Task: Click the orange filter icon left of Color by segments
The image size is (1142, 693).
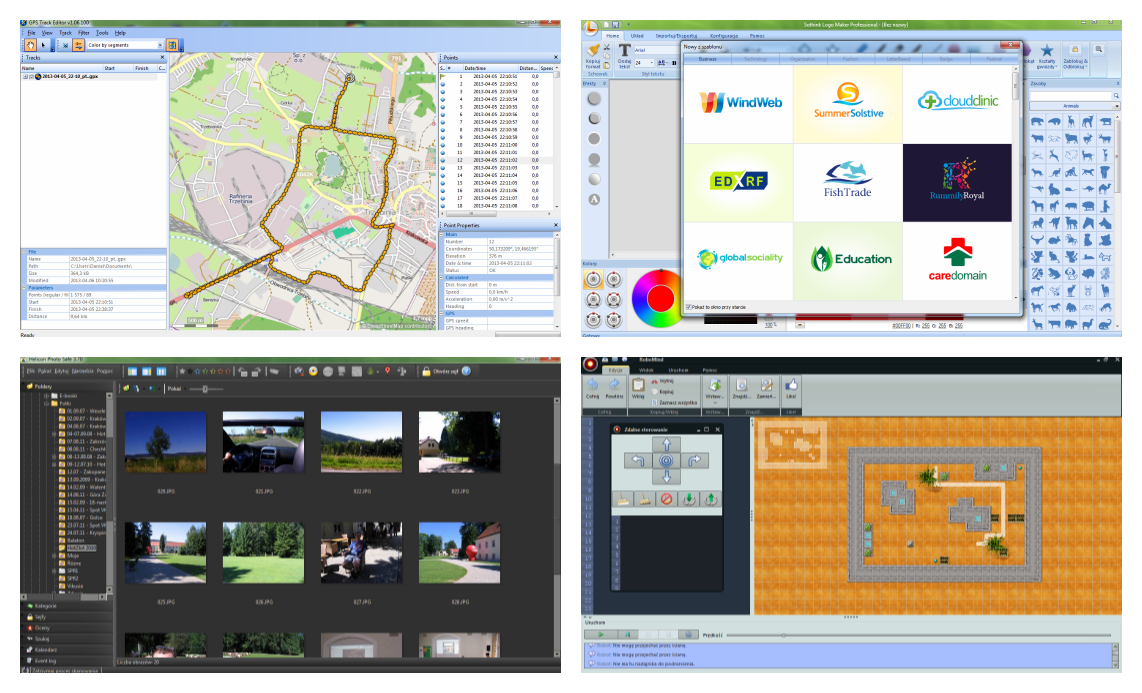Action: coord(78,45)
